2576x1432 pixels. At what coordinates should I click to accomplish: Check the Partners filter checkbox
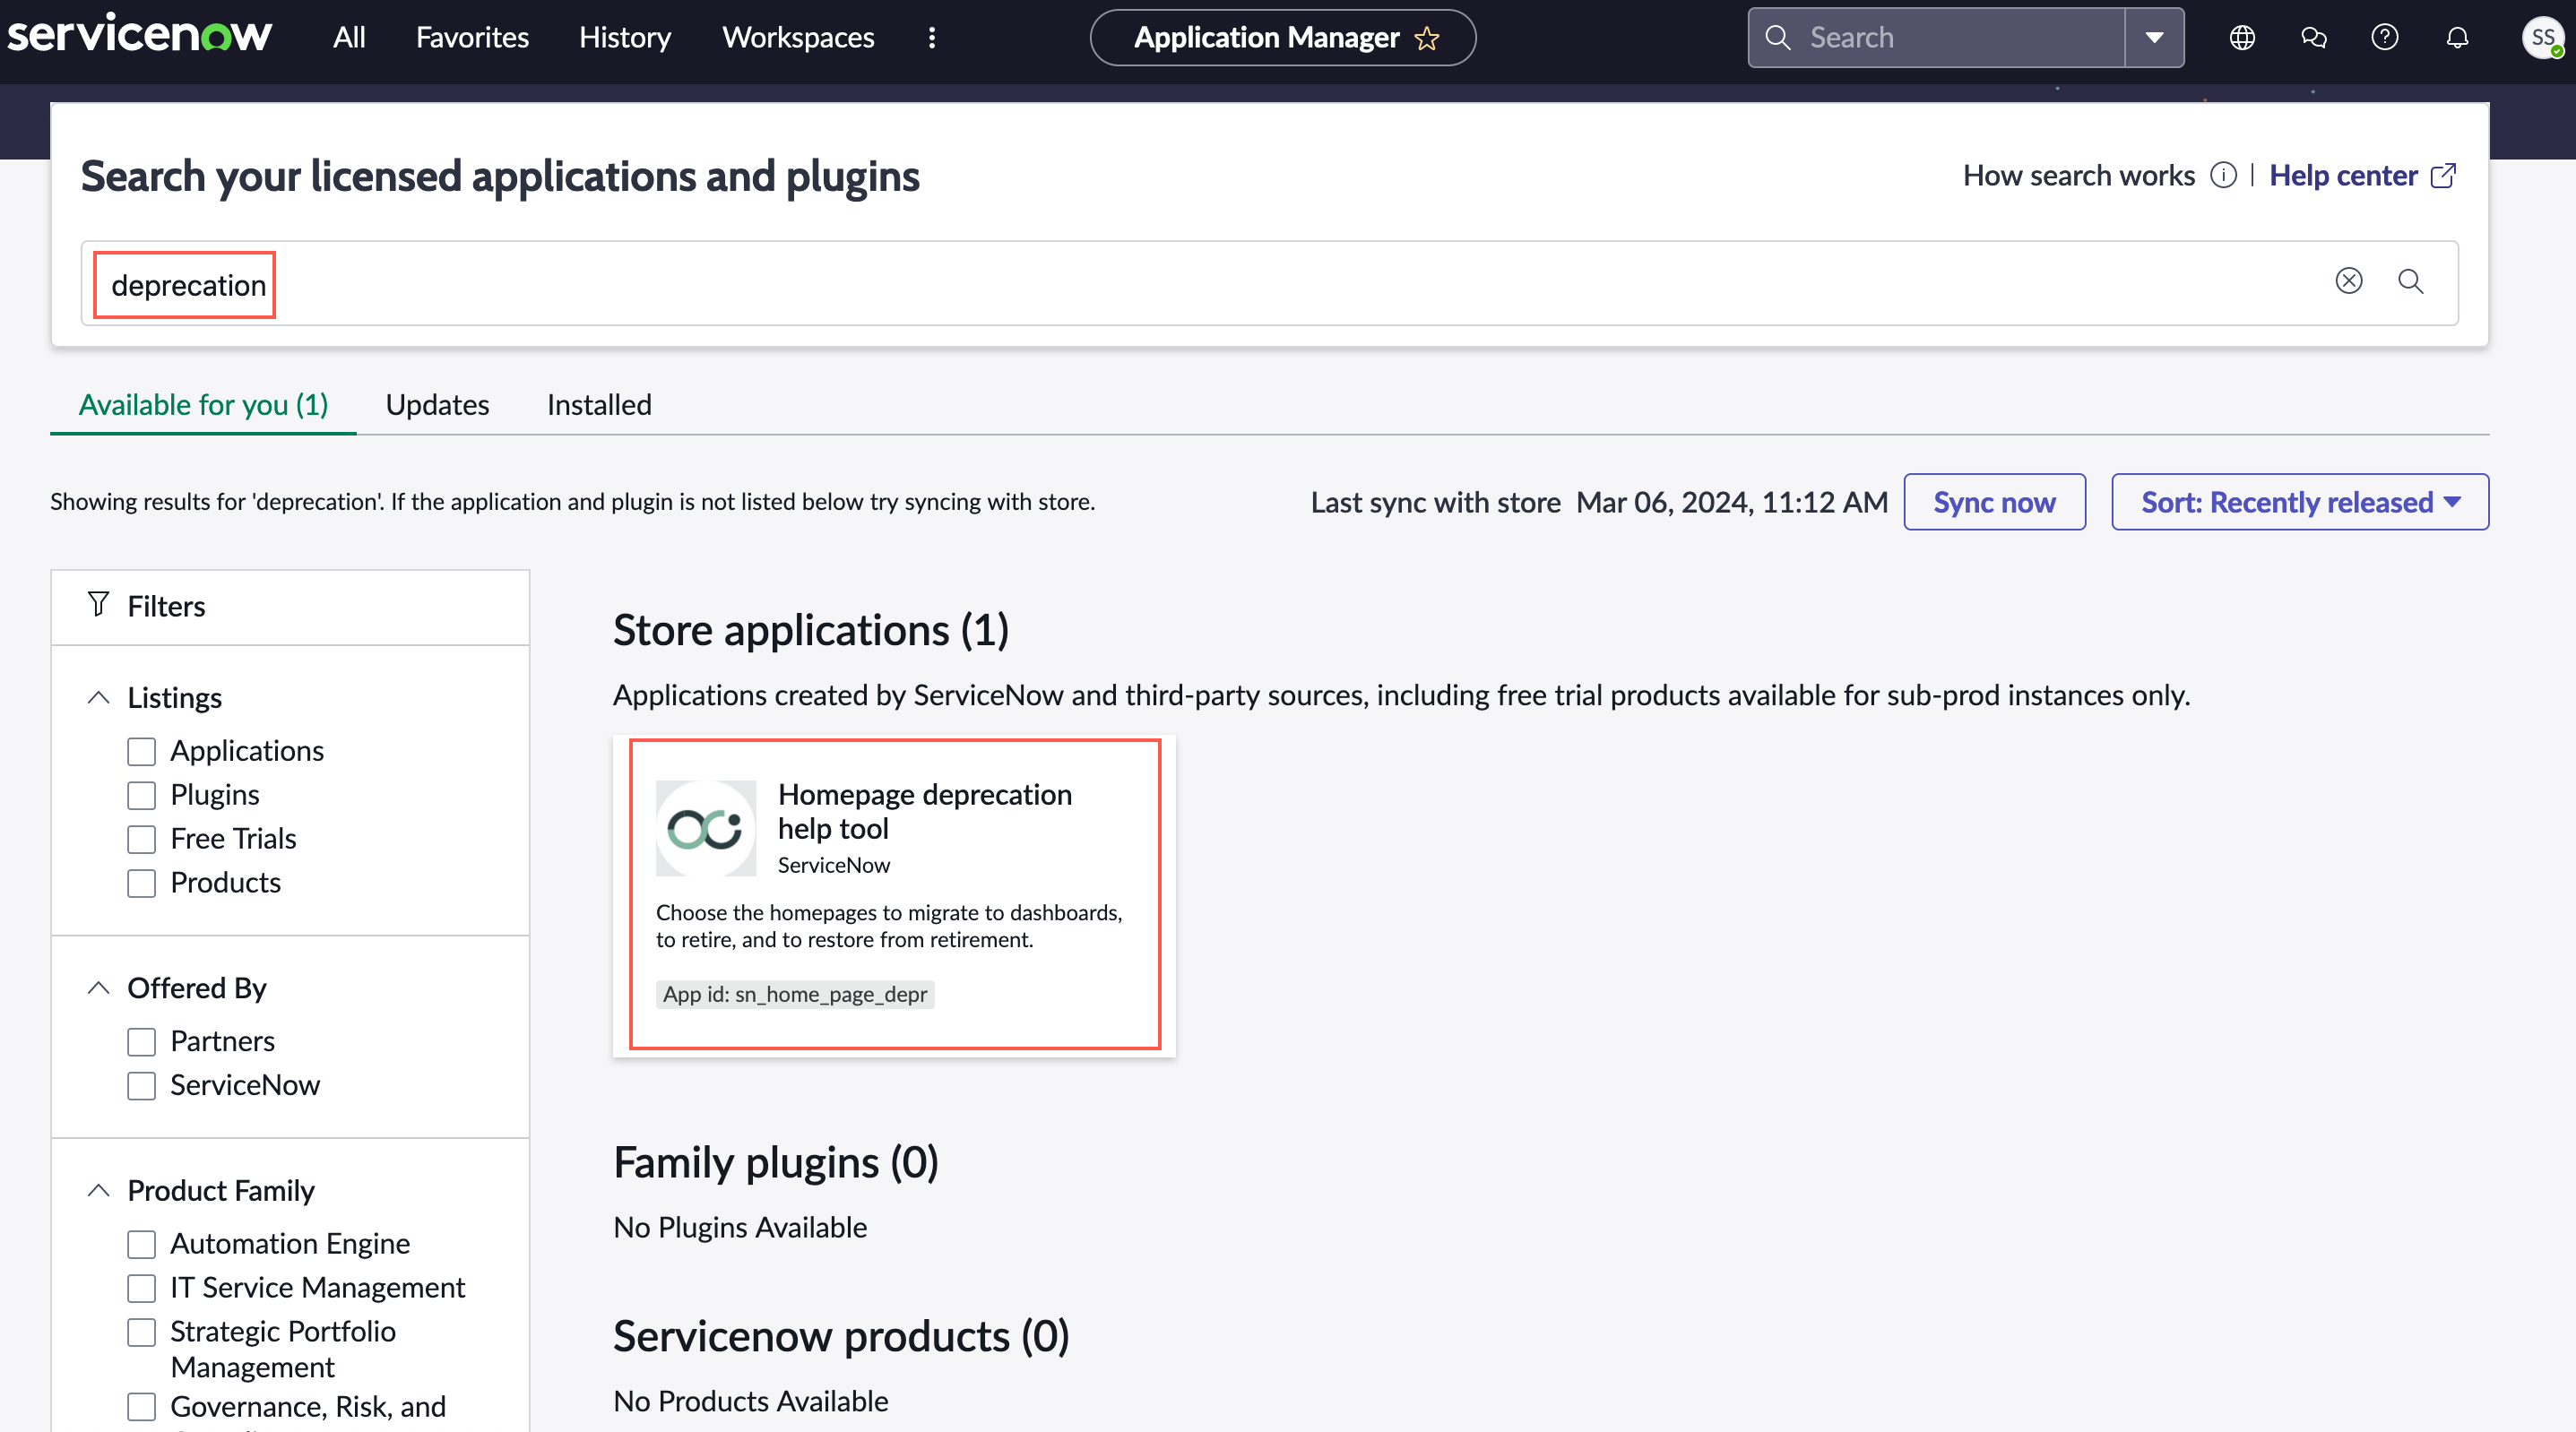(141, 1042)
